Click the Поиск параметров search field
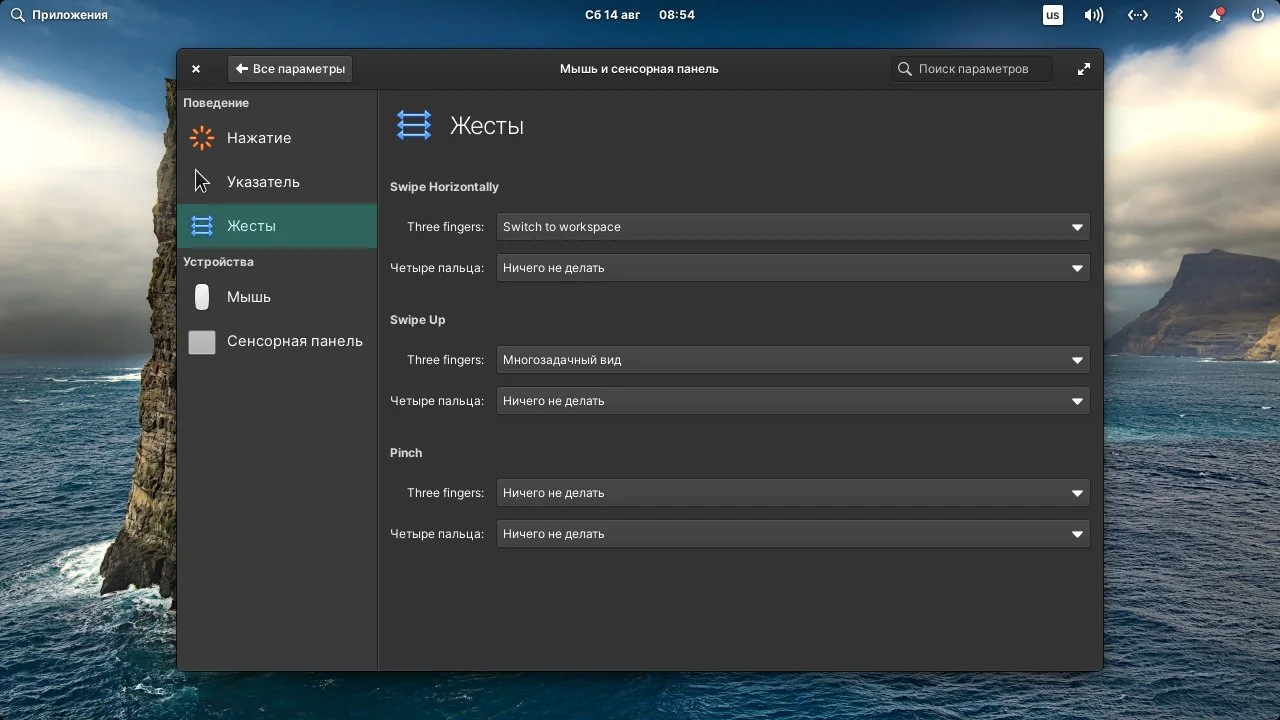The height and width of the screenshot is (720, 1280). pyautogui.click(x=970, y=68)
